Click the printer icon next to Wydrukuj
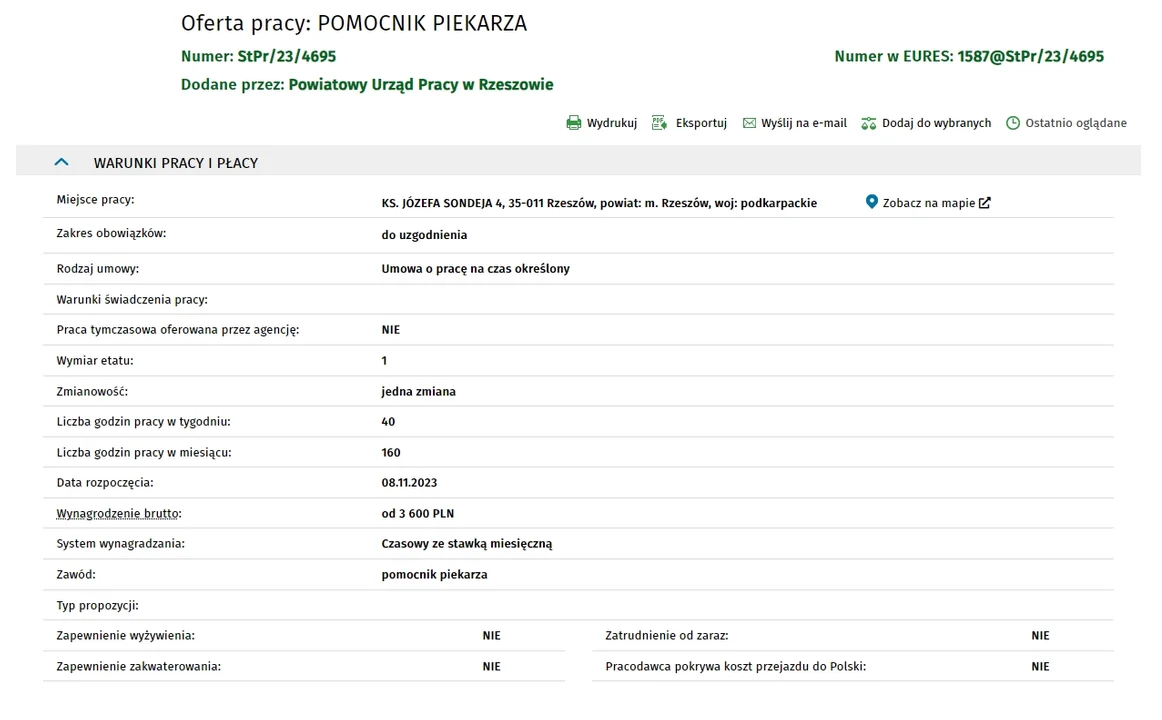 click(x=574, y=123)
